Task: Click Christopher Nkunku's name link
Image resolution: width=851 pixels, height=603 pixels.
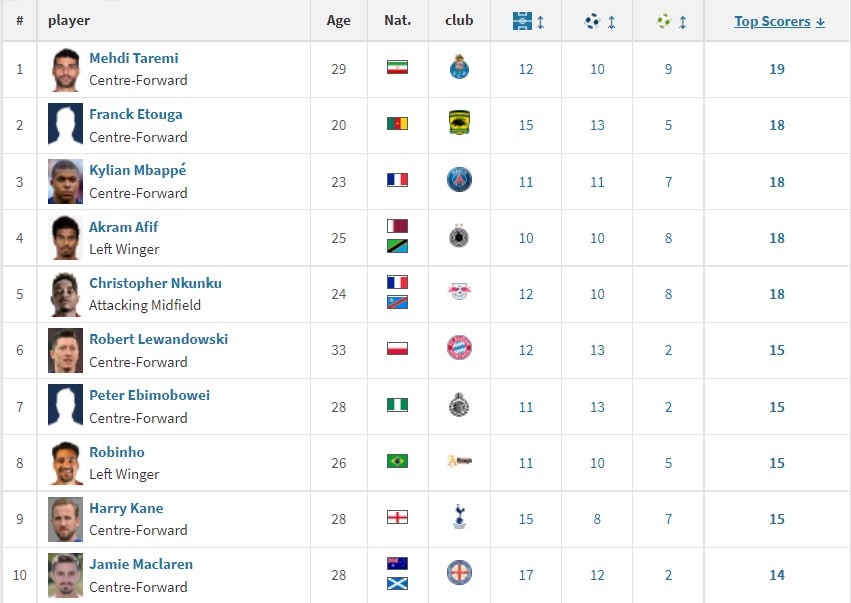Action: coord(155,283)
